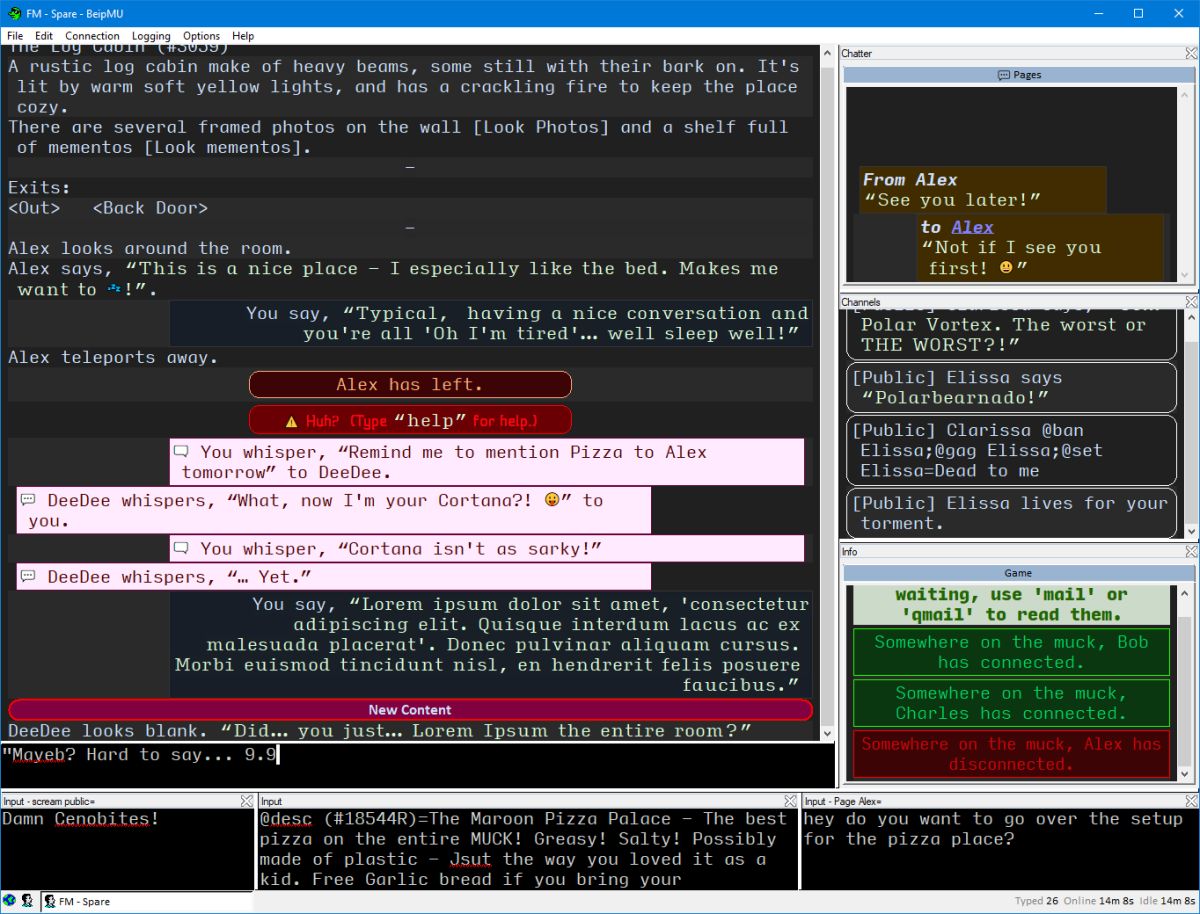Click the Pages tab speech icon
The width and height of the screenshot is (1200, 914).
click(1003, 75)
